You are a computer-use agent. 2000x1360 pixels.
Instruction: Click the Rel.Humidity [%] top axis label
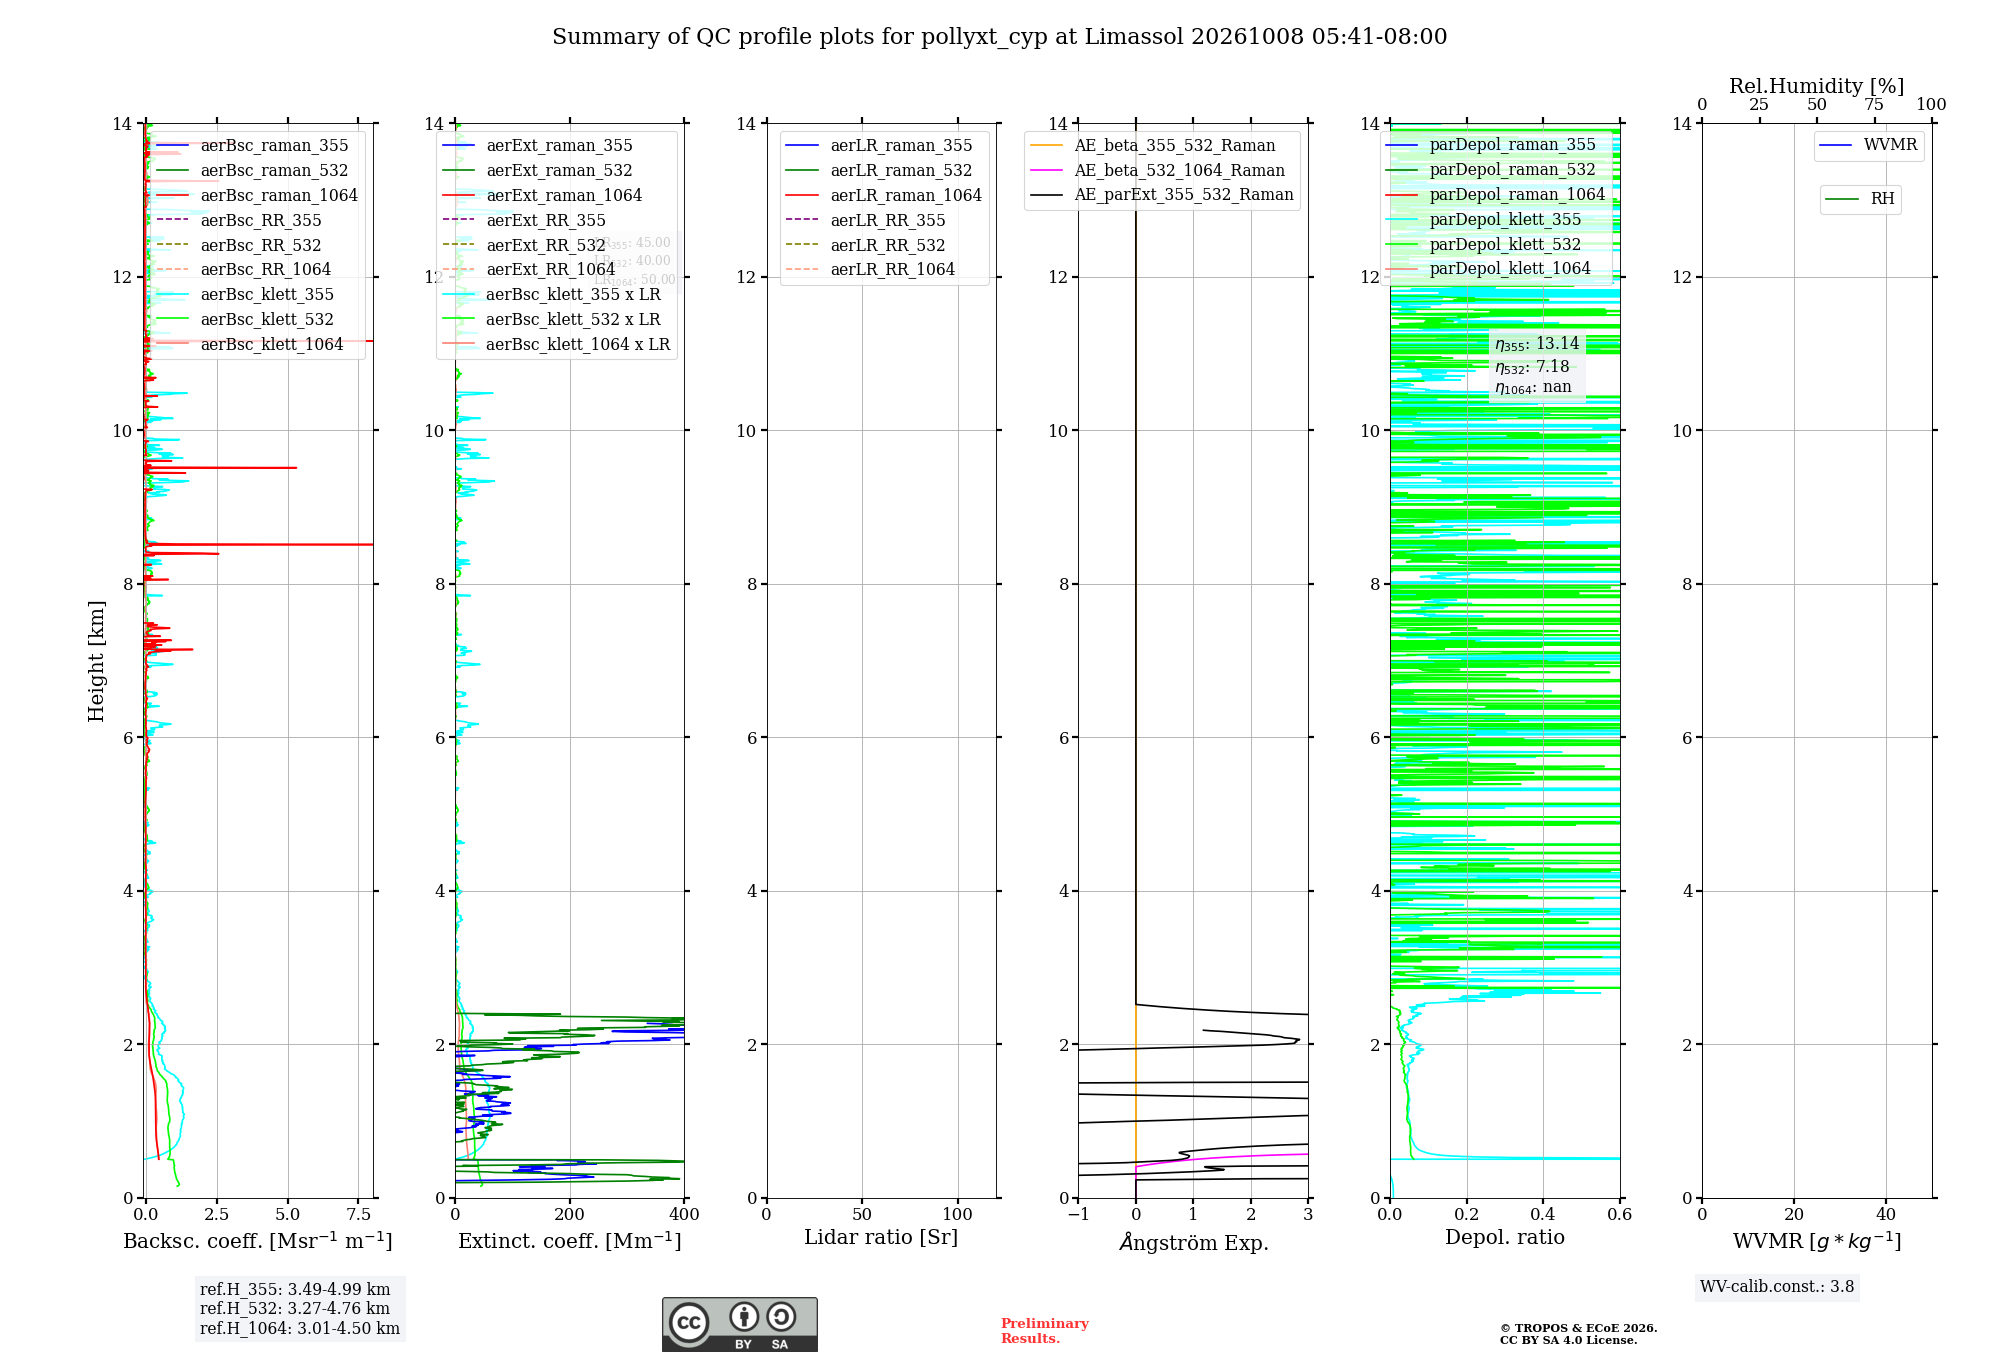(1817, 86)
